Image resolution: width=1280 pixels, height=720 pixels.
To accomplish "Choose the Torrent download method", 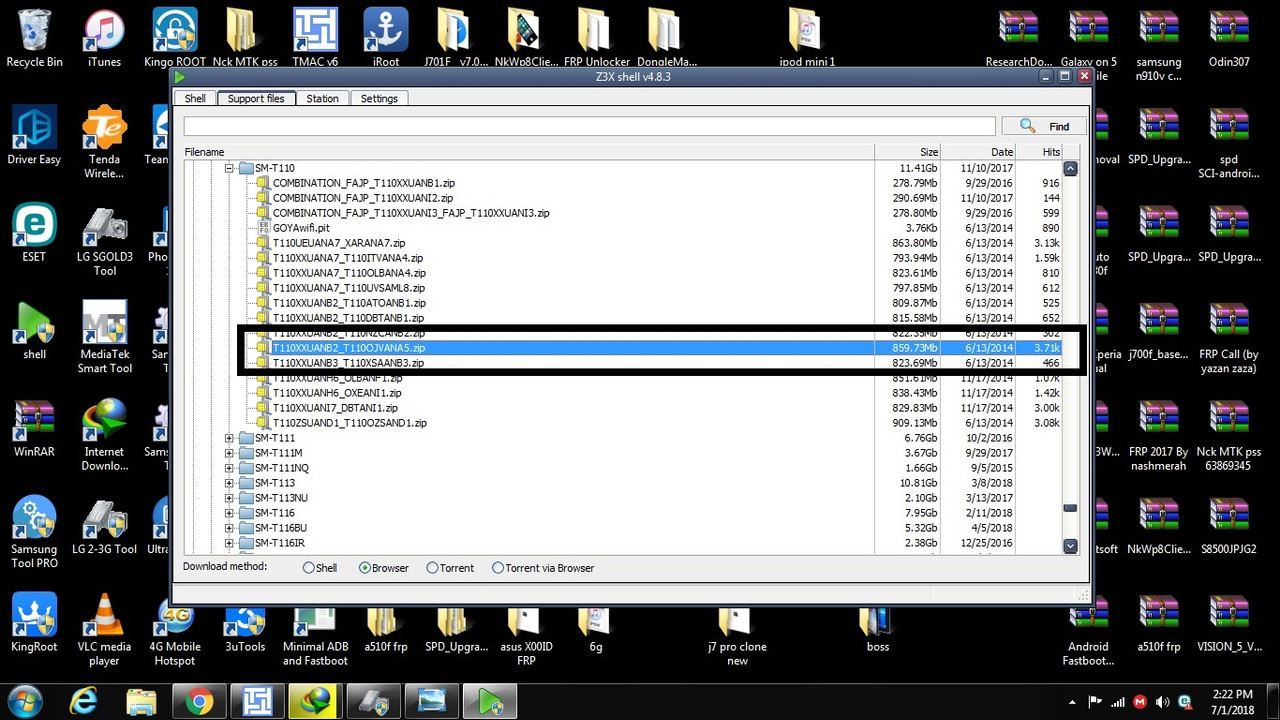I will [432, 568].
